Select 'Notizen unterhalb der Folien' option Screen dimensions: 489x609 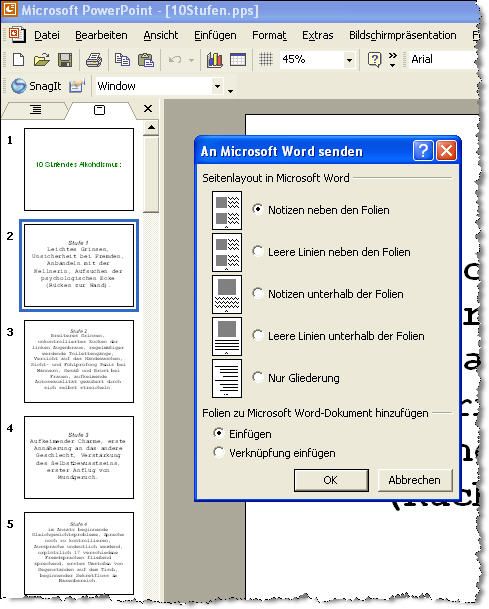pyautogui.click(x=258, y=293)
